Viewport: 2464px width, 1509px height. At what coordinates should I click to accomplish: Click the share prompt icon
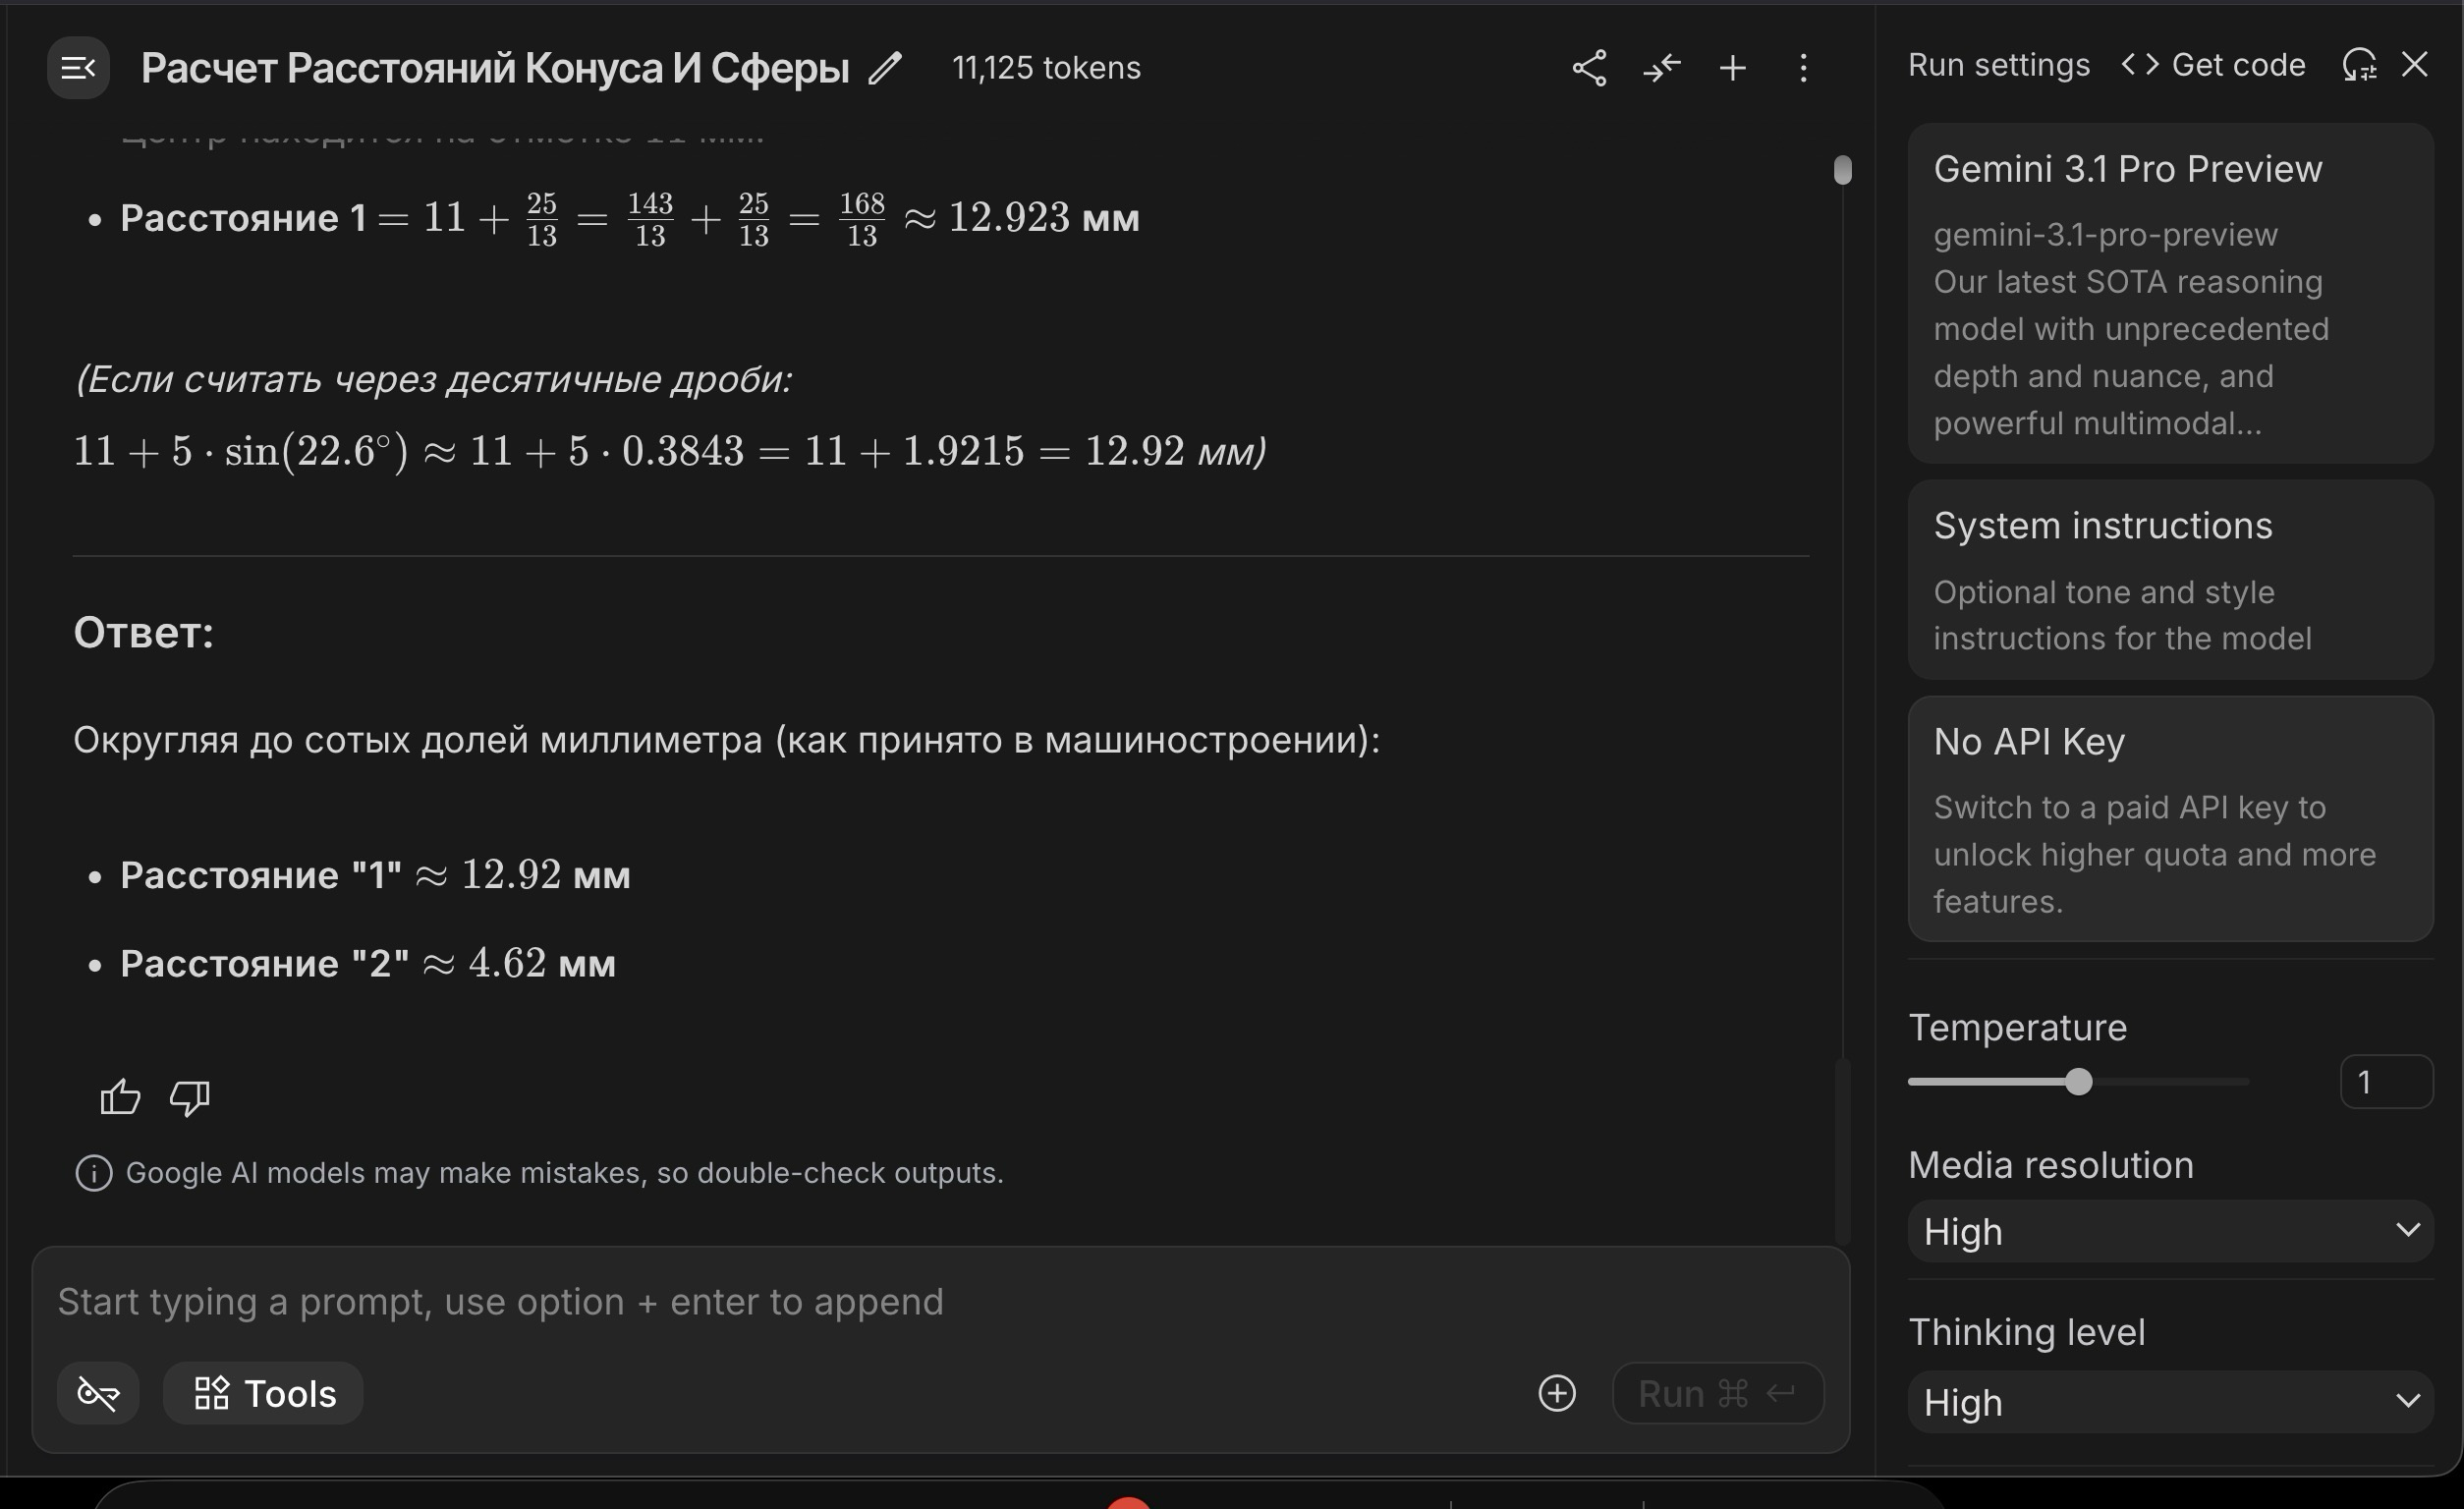(x=1589, y=68)
